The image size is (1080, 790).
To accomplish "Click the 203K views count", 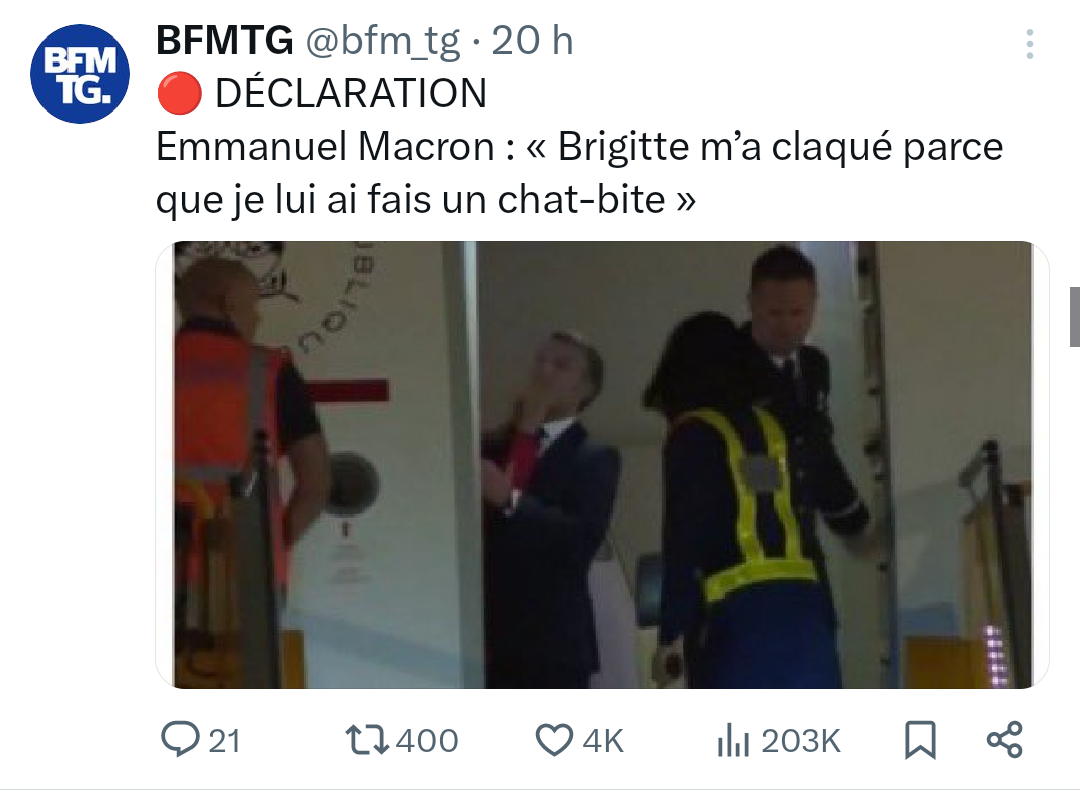I will (x=801, y=741).
